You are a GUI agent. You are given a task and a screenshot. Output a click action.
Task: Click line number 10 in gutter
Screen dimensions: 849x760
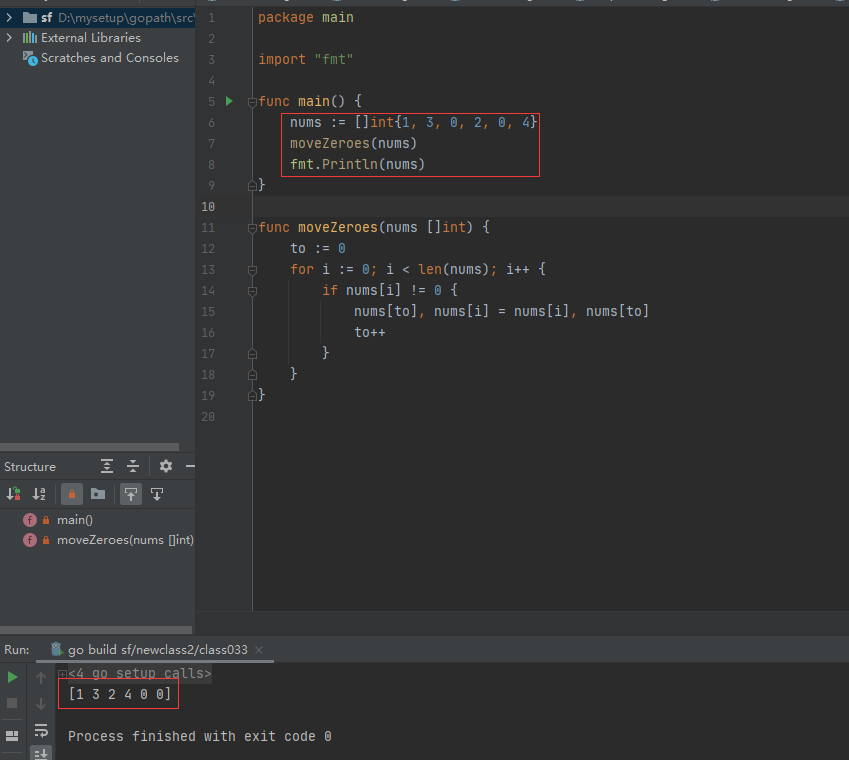pyautogui.click(x=208, y=207)
